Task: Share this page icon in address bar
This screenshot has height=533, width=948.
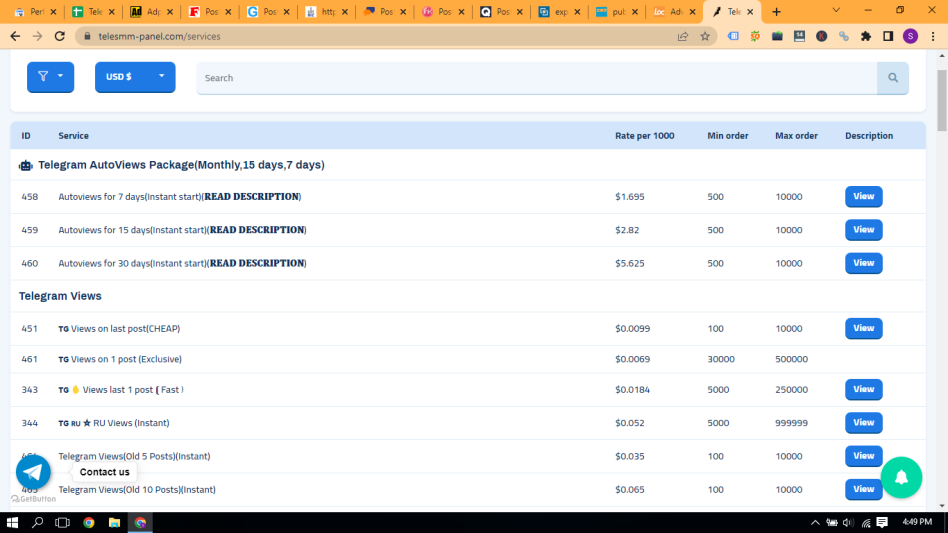Action: (683, 36)
